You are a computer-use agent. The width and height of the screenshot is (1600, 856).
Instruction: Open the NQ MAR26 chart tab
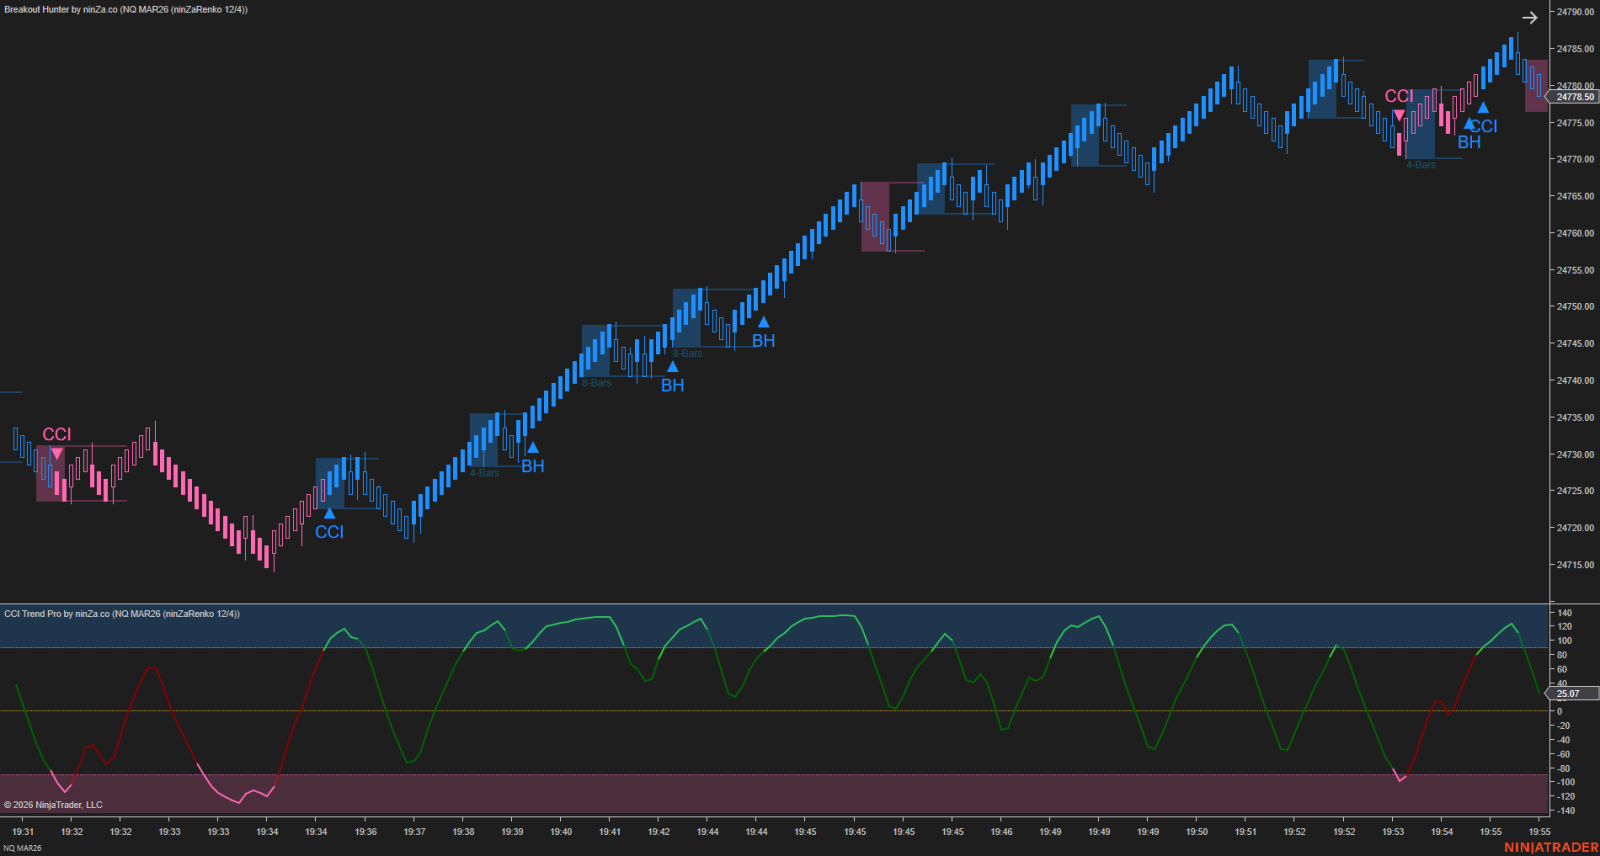pyautogui.click(x=22, y=848)
